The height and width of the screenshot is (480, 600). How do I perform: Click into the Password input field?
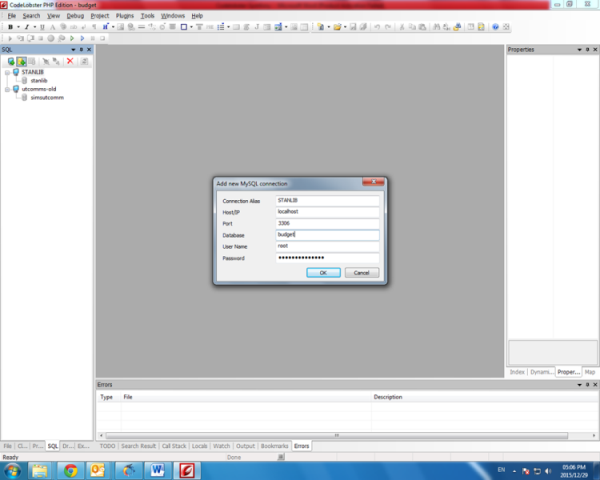point(327,258)
